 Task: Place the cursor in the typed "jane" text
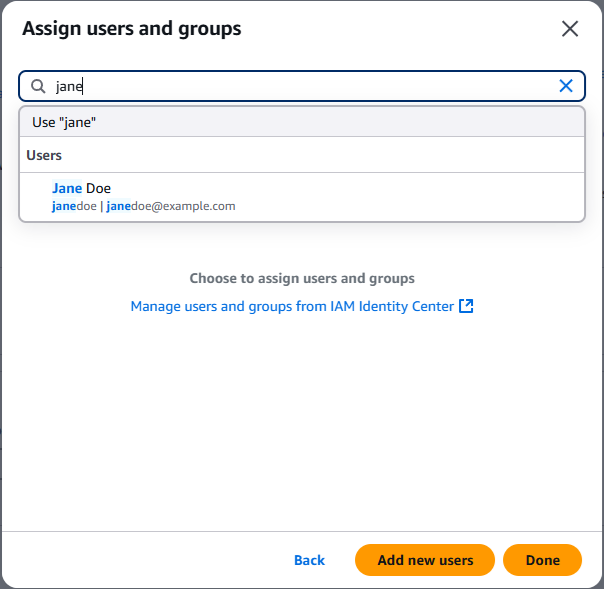(x=69, y=87)
